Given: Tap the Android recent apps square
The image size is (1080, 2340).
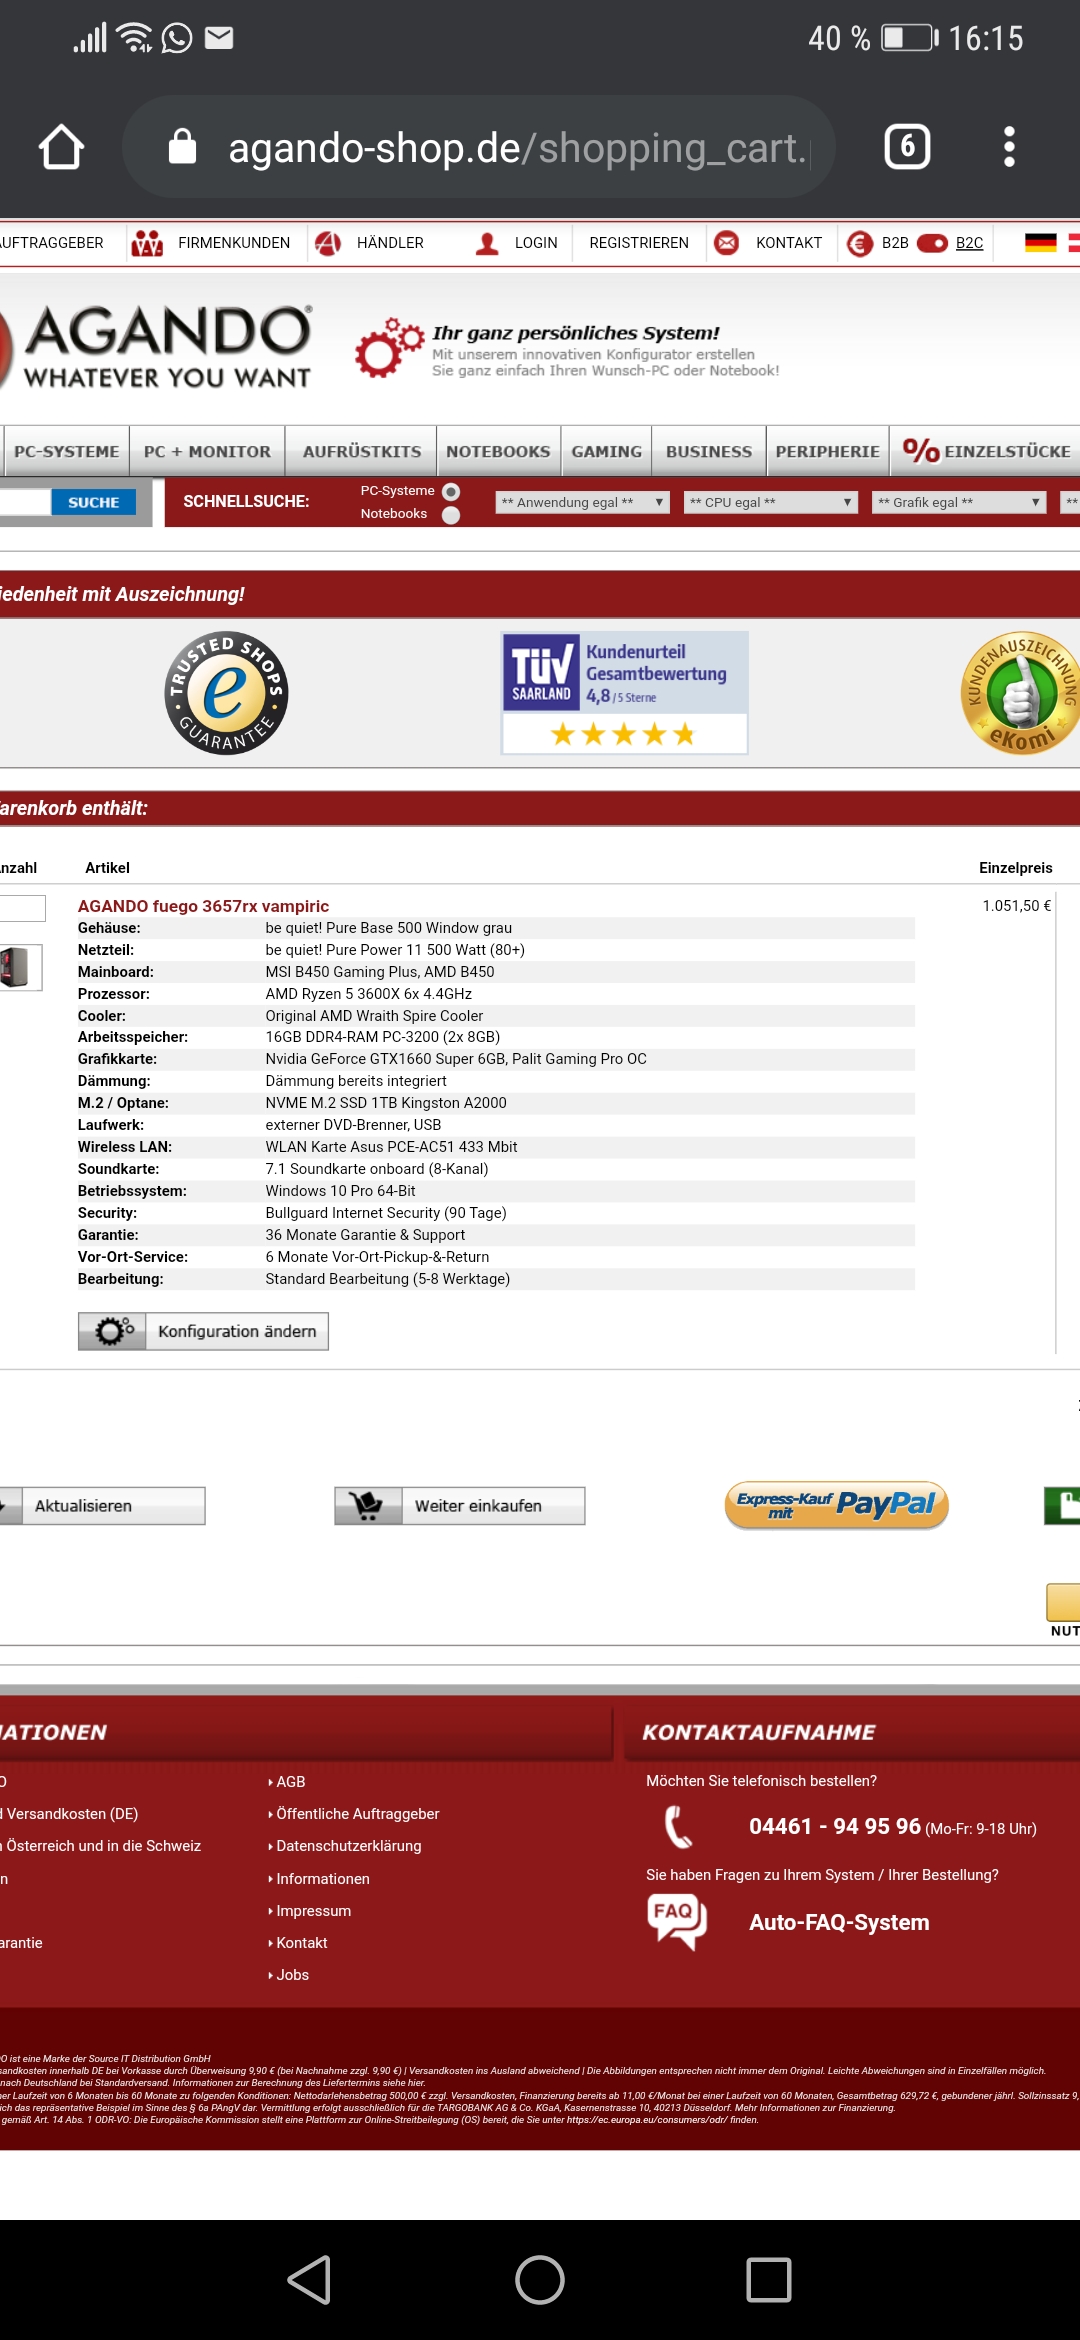Looking at the screenshot, I should pos(769,2280).
